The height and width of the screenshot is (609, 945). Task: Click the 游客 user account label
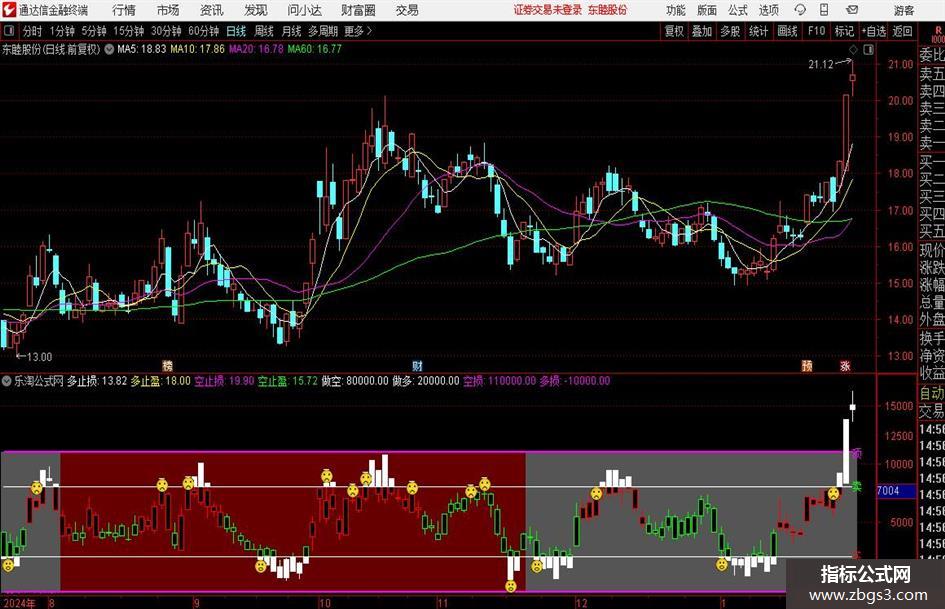click(x=903, y=10)
